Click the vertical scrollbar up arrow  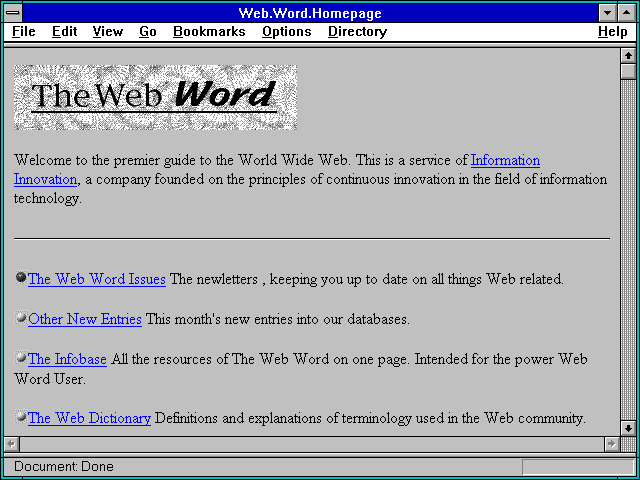click(628, 56)
